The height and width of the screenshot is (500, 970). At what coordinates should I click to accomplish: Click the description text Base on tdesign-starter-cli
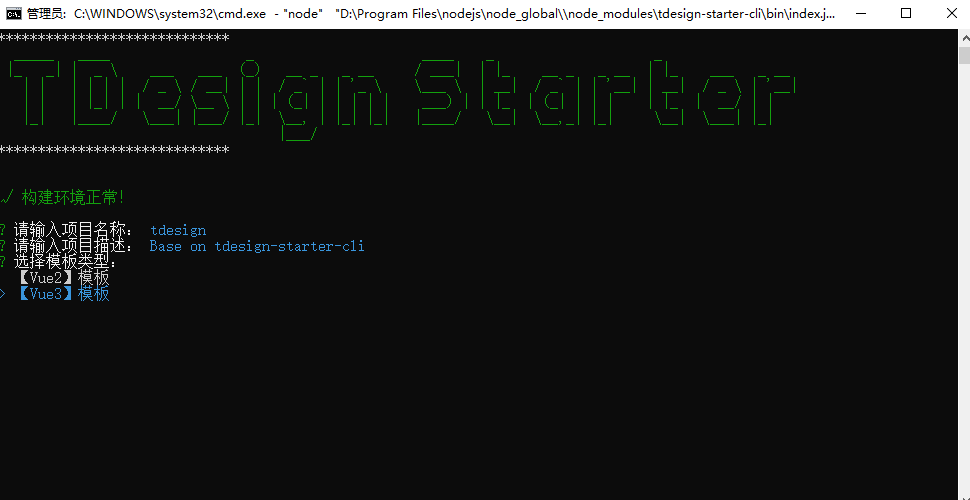[257, 246]
